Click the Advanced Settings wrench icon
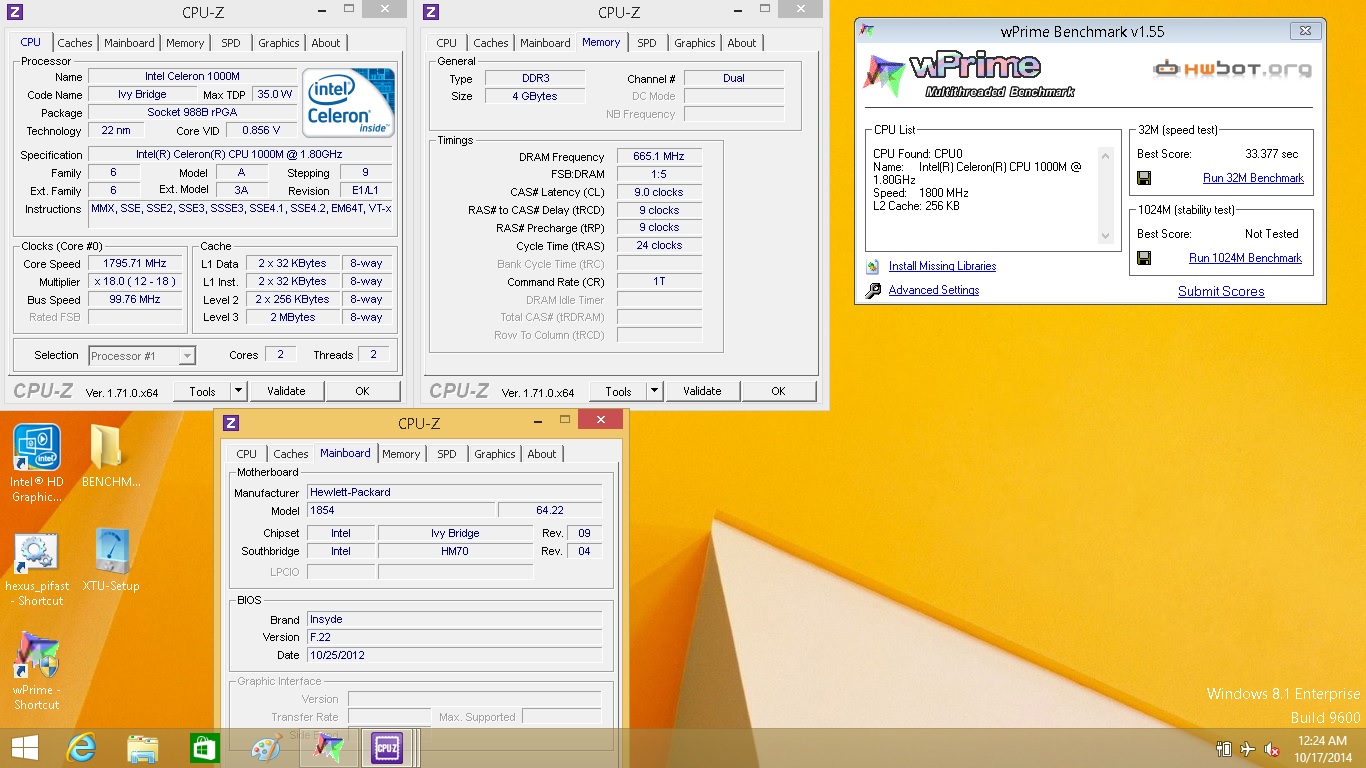Viewport: 1366px width, 768px height. pyautogui.click(x=873, y=290)
